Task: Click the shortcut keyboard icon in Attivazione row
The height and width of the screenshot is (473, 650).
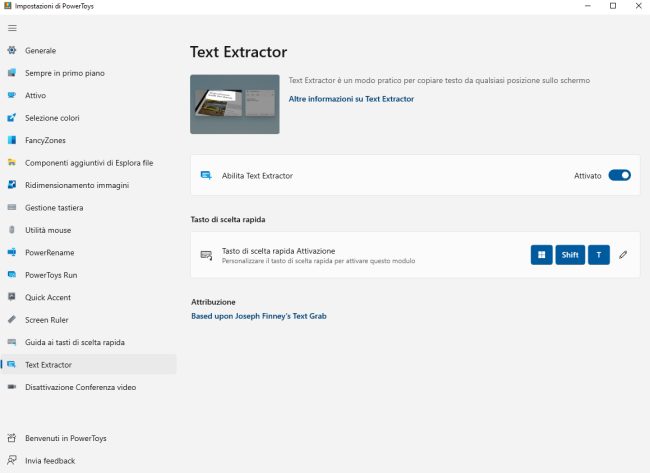Action: click(206, 255)
